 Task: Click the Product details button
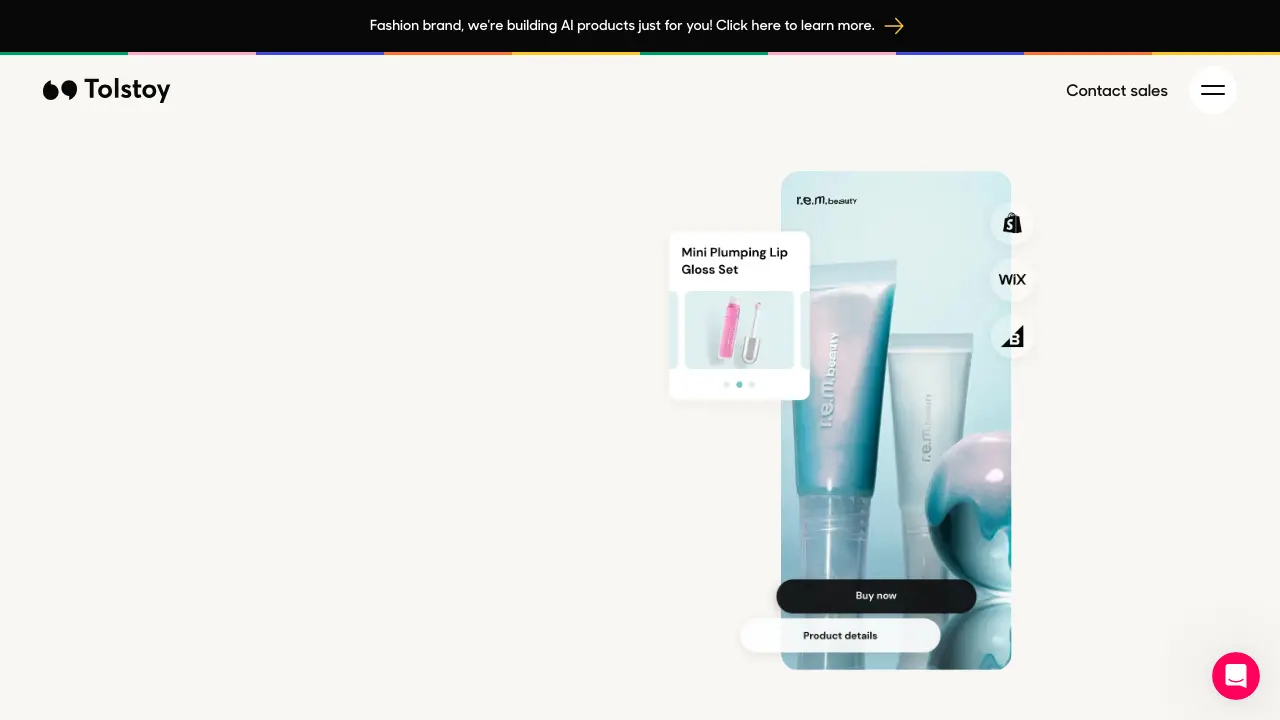(x=840, y=635)
